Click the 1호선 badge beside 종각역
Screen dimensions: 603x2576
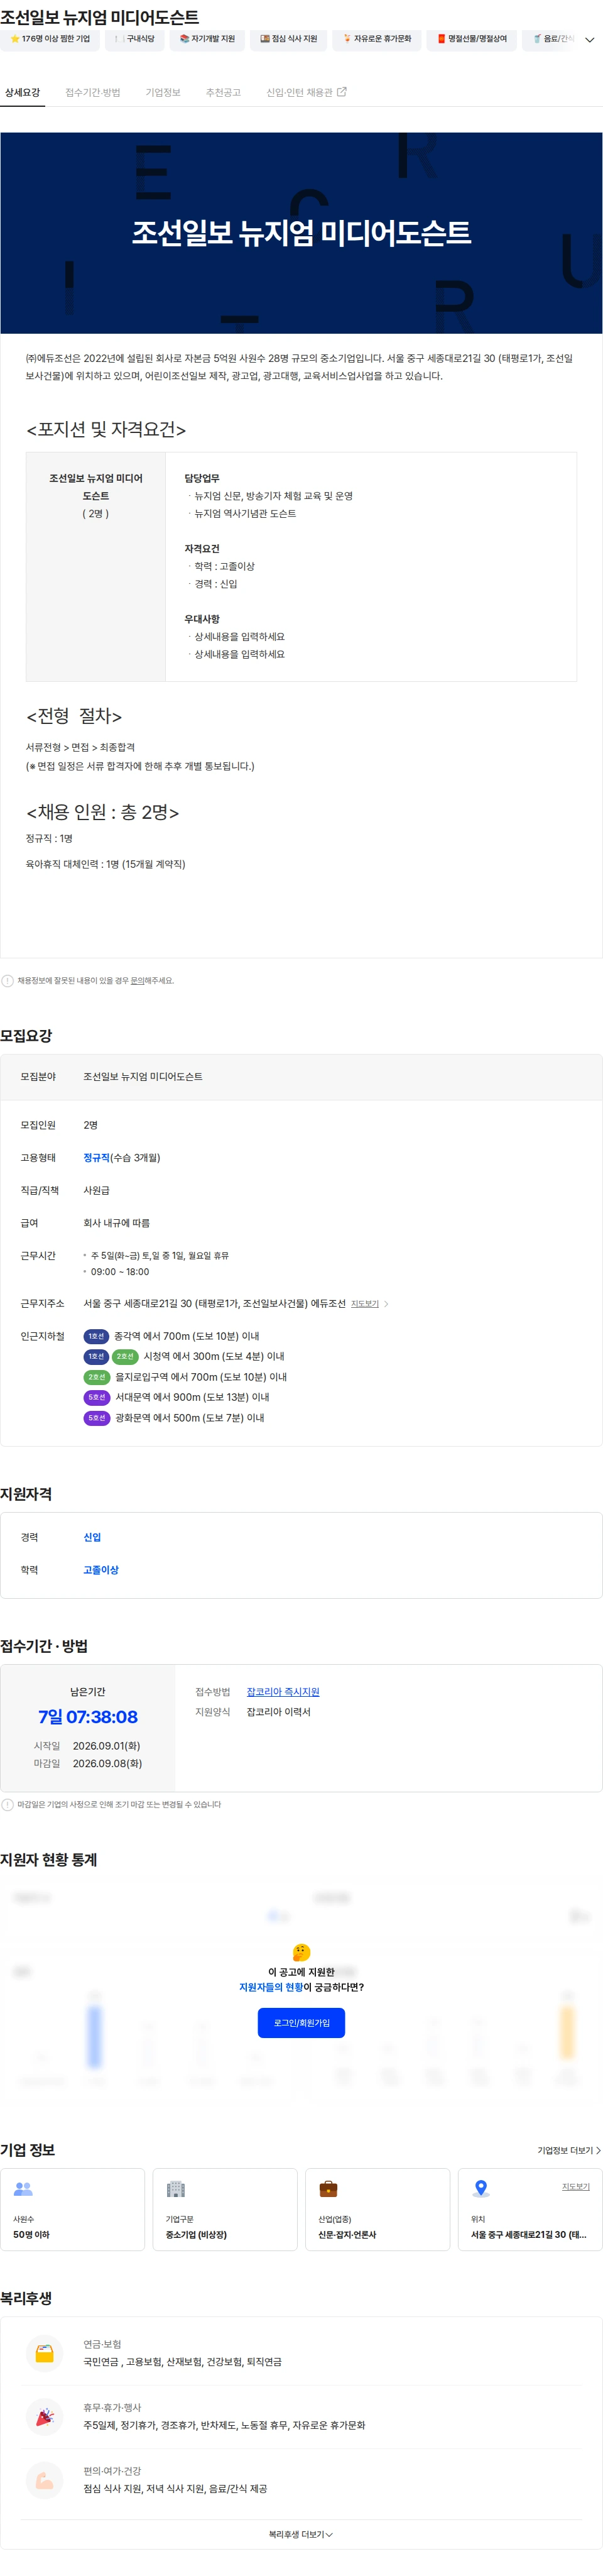[x=96, y=1337]
